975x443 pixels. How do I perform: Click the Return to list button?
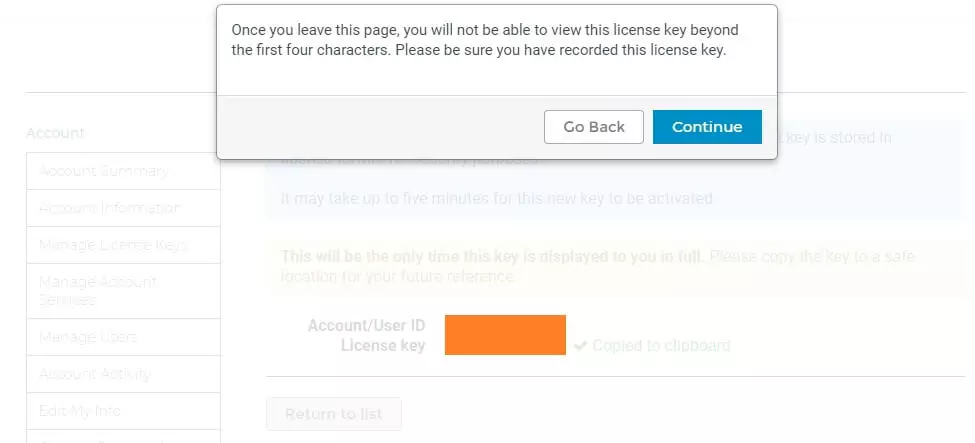pos(333,414)
